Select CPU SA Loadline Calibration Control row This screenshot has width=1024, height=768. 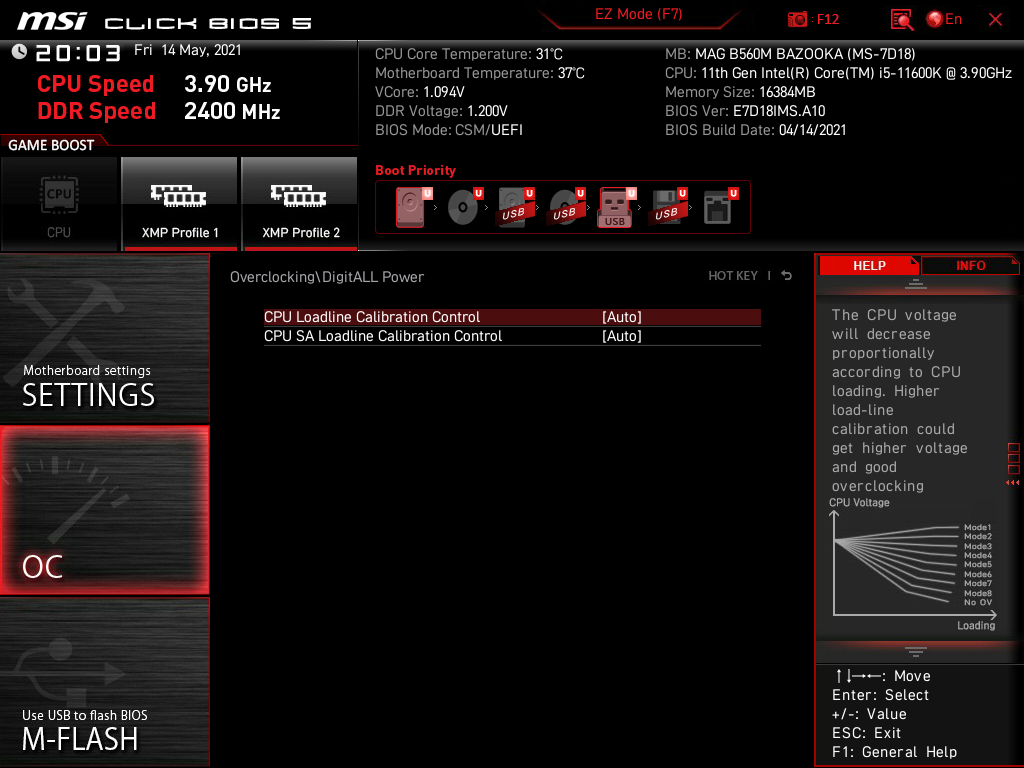click(x=512, y=336)
